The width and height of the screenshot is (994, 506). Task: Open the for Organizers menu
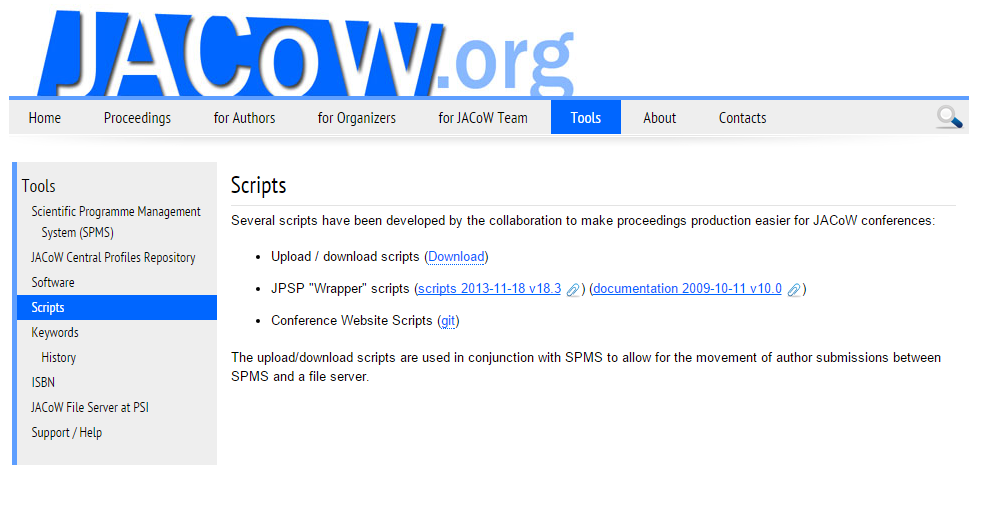(x=356, y=118)
